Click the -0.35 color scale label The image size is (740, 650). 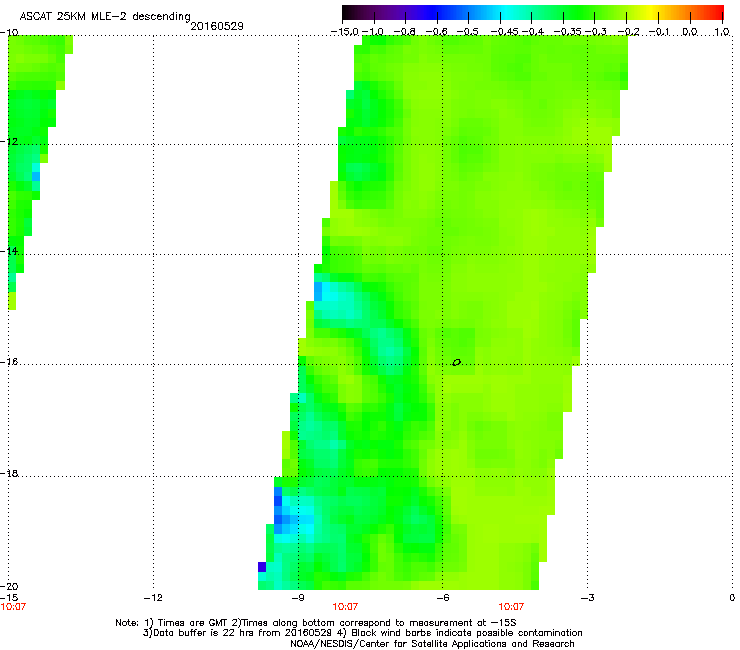tap(568, 32)
